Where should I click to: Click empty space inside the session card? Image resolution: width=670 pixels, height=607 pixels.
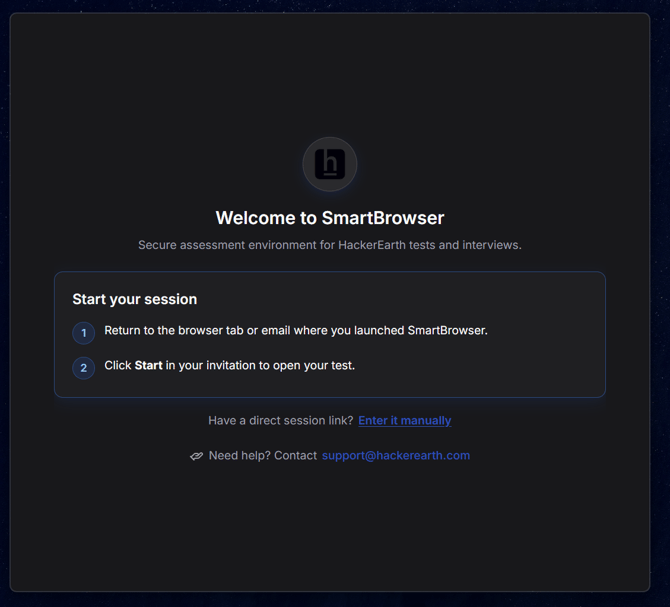(x=491, y=367)
